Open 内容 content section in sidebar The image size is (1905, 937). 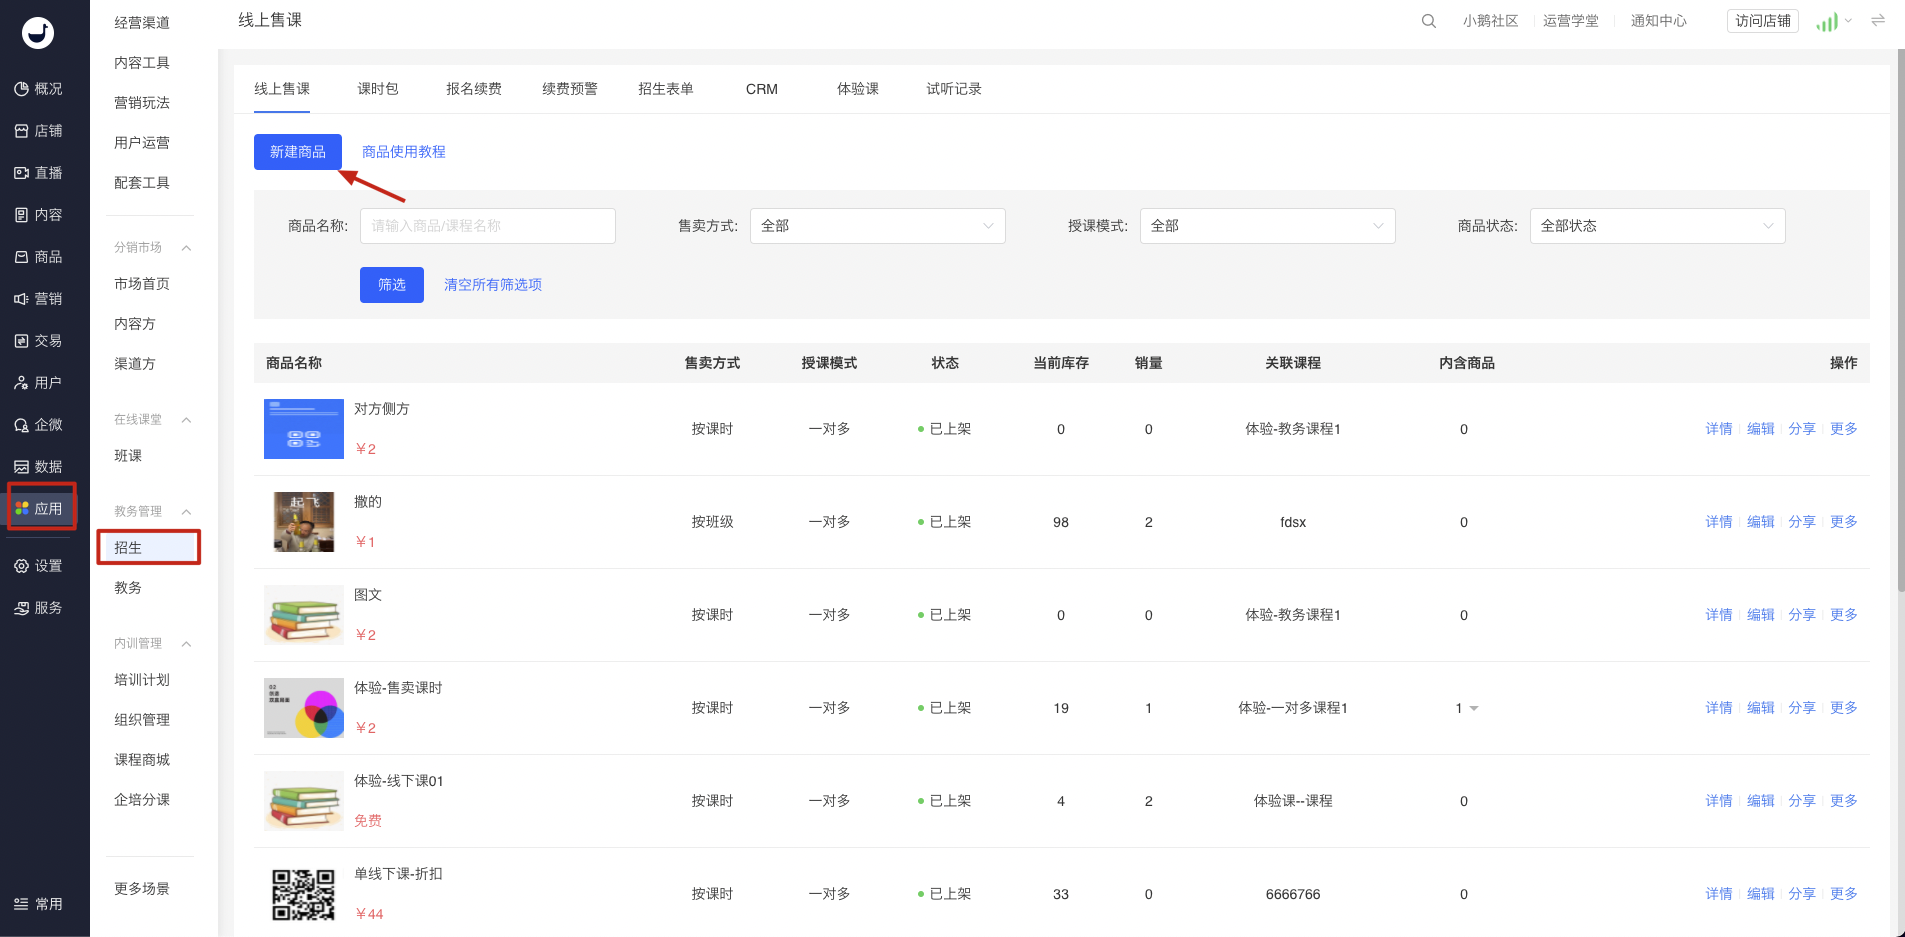point(38,215)
